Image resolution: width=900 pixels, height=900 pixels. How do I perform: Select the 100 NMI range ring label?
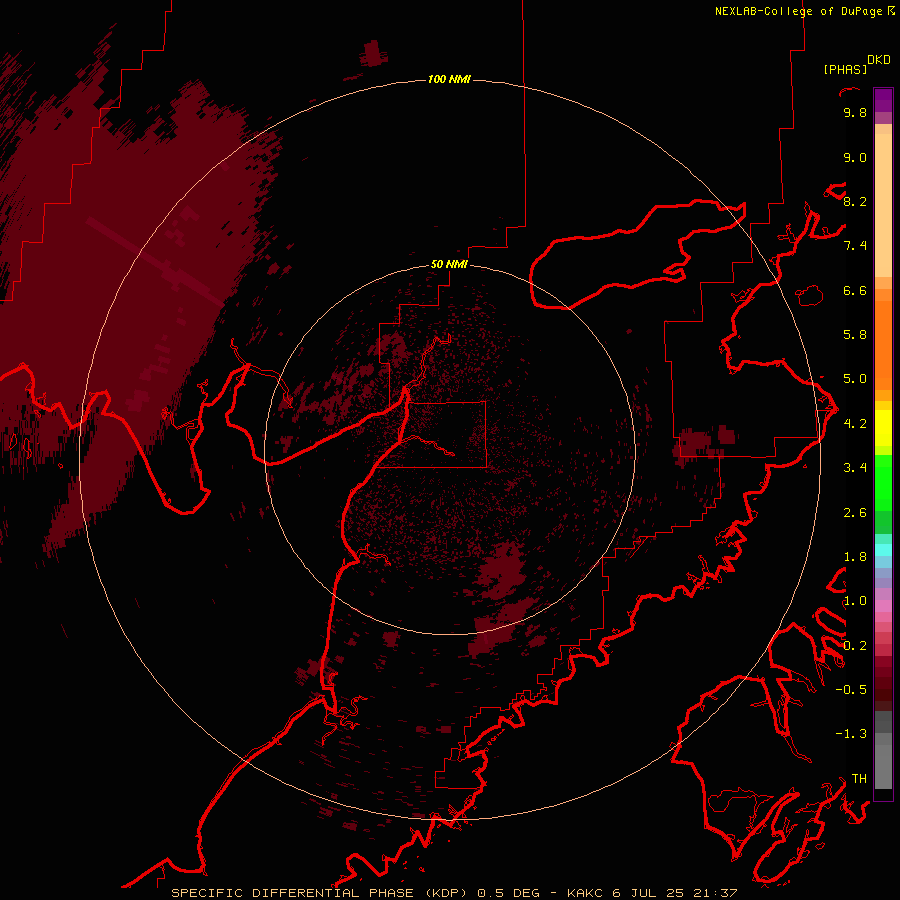click(x=449, y=79)
